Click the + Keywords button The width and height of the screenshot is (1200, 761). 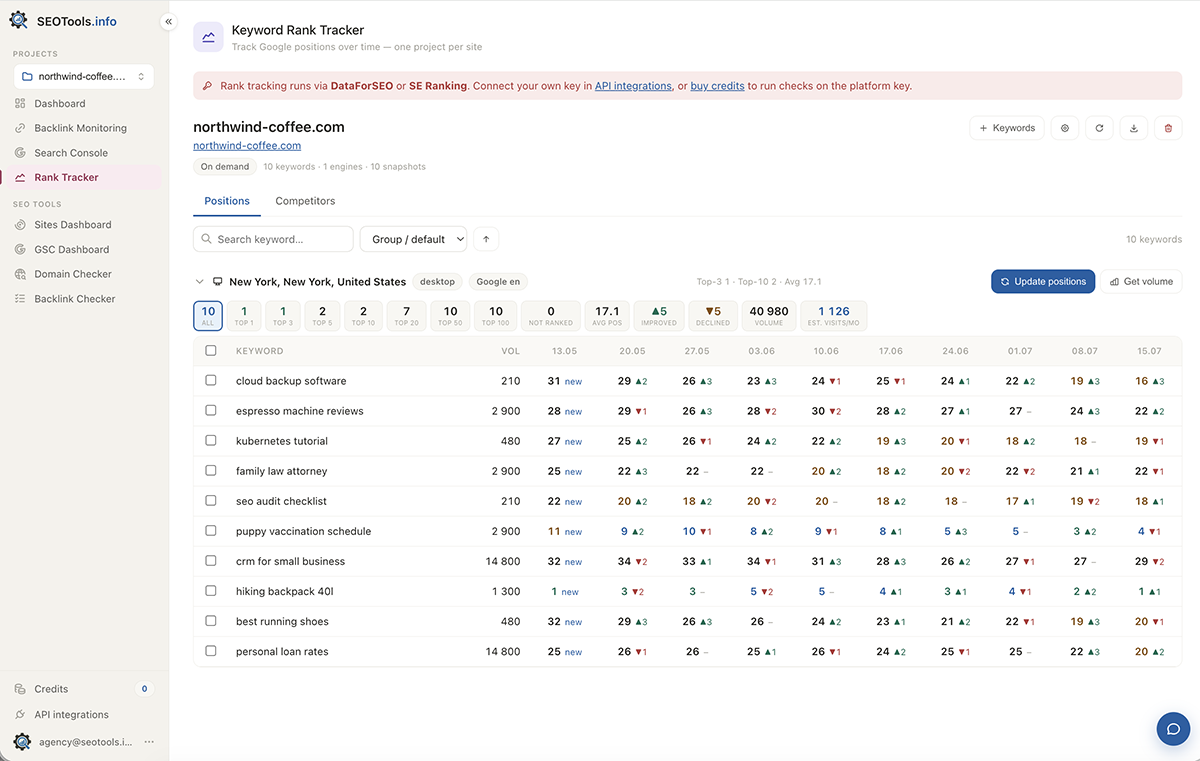[x=1007, y=128]
